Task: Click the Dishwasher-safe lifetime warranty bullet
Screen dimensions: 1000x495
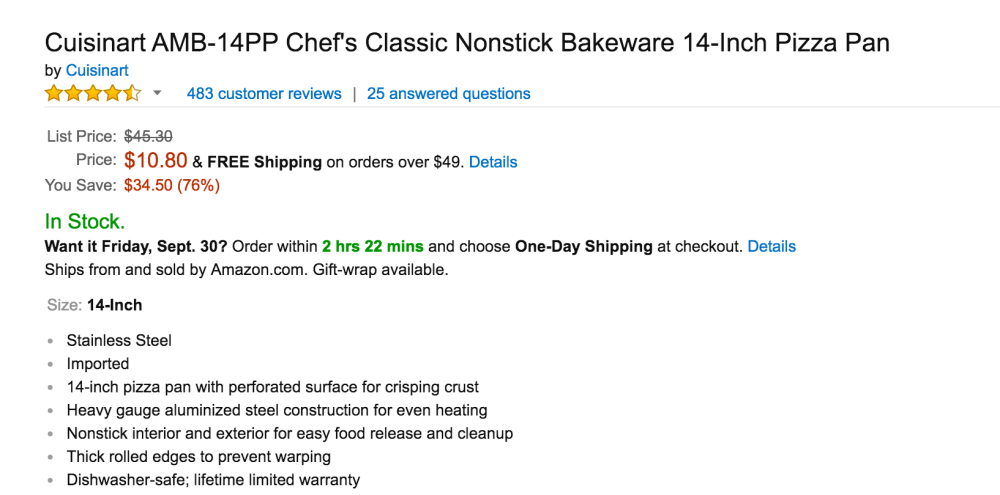Action: click(213, 480)
